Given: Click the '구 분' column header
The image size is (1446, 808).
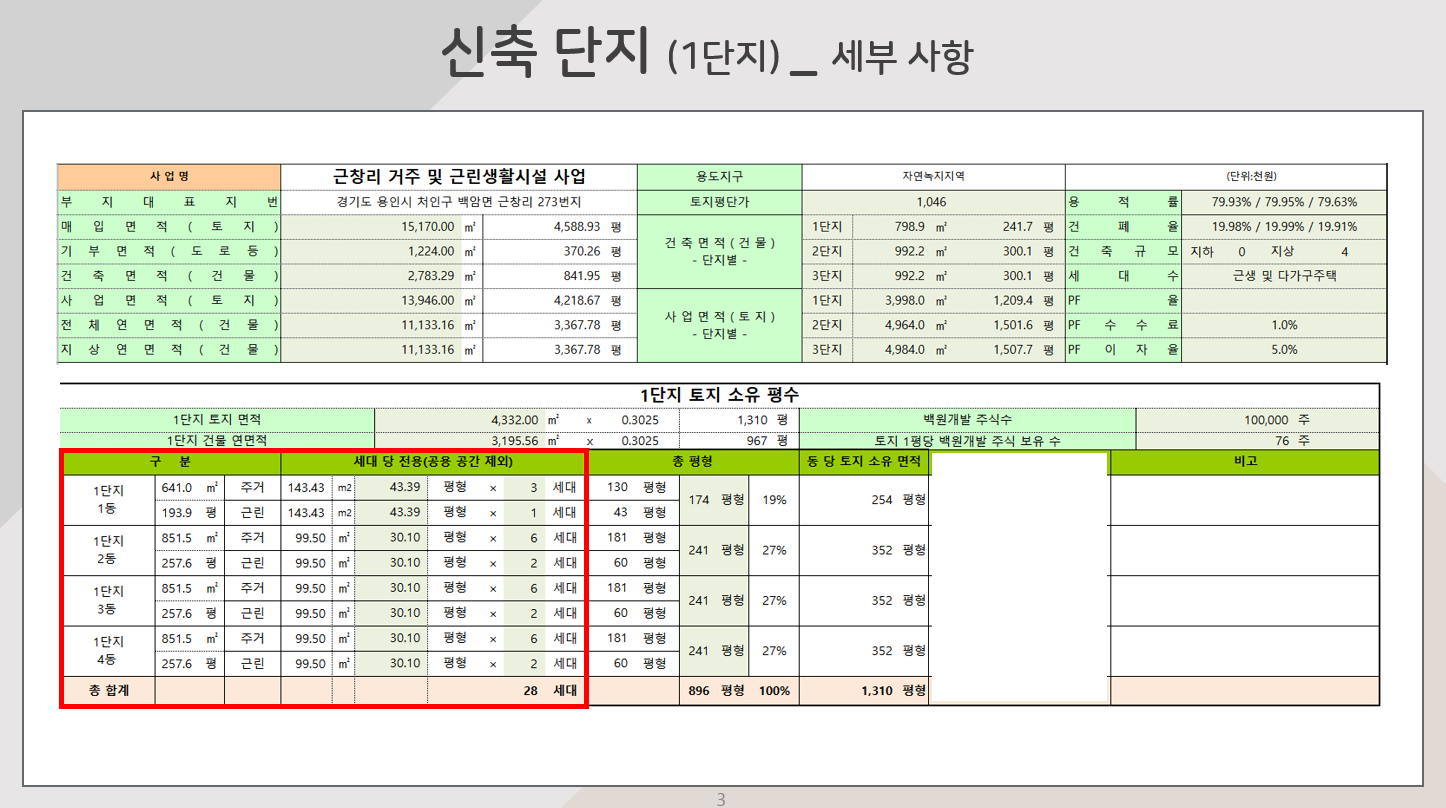Looking at the screenshot, I should coord(170,462).
